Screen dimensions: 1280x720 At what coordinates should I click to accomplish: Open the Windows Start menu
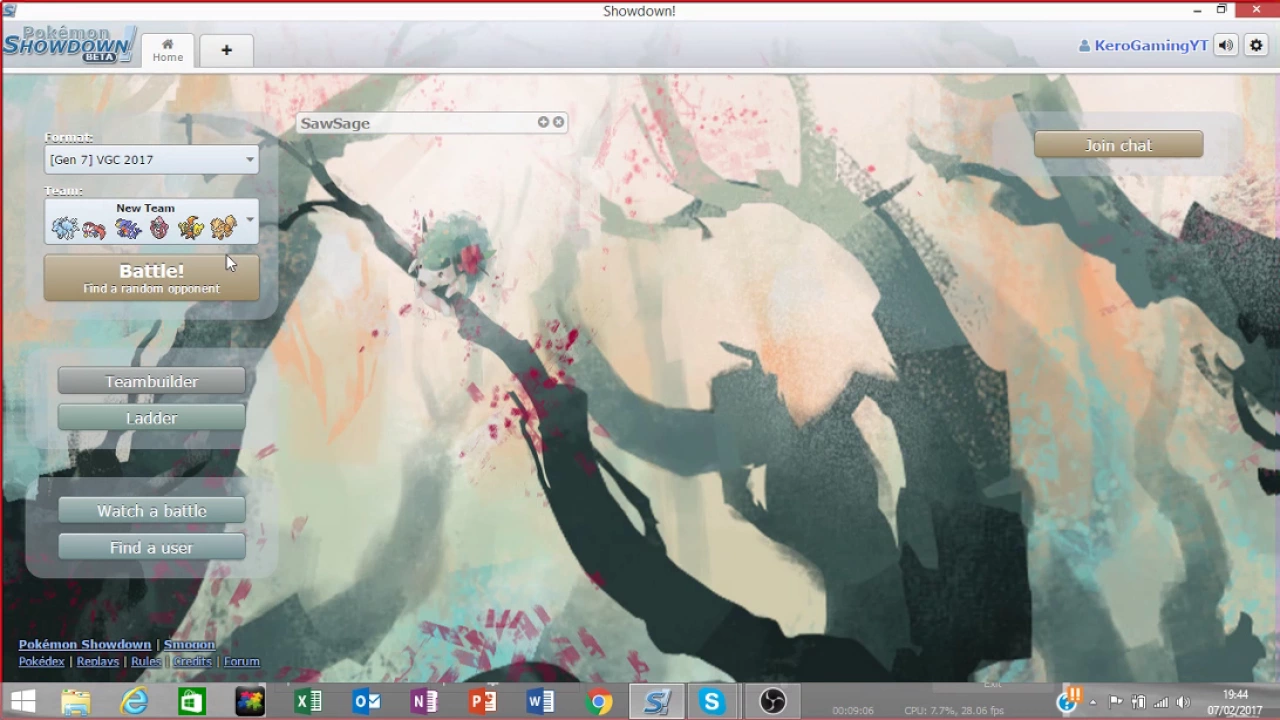23,702
